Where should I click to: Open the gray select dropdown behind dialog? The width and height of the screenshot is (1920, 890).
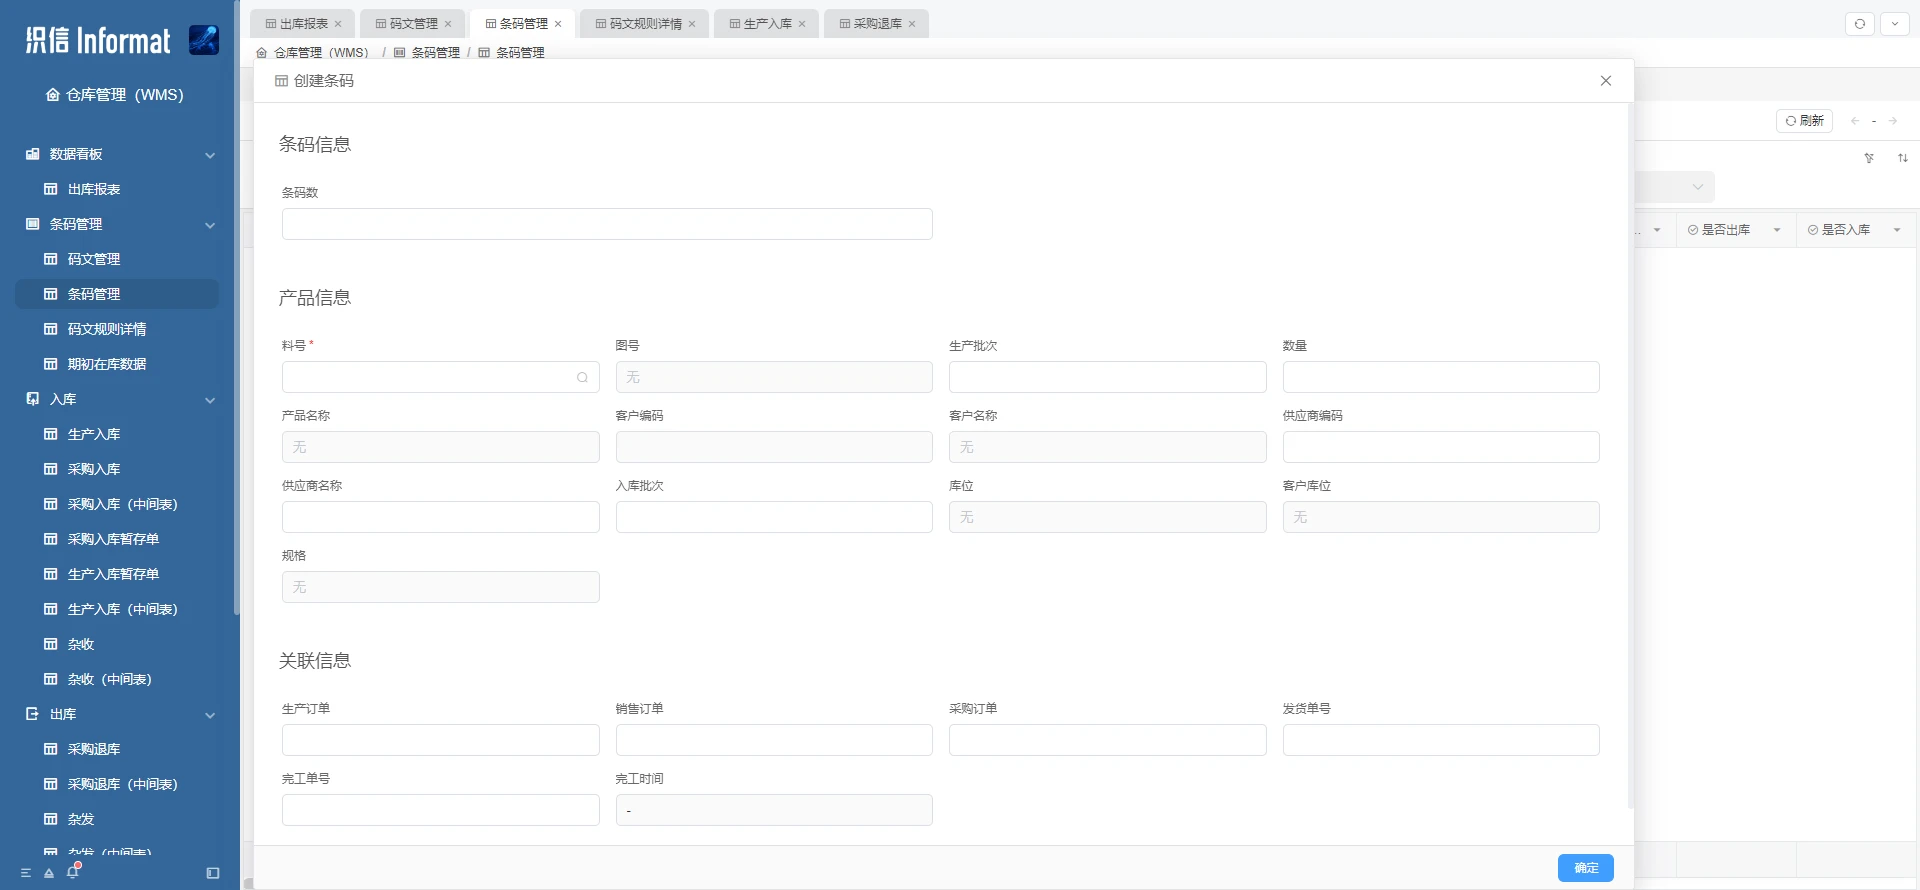click(x=1675, y=187)
